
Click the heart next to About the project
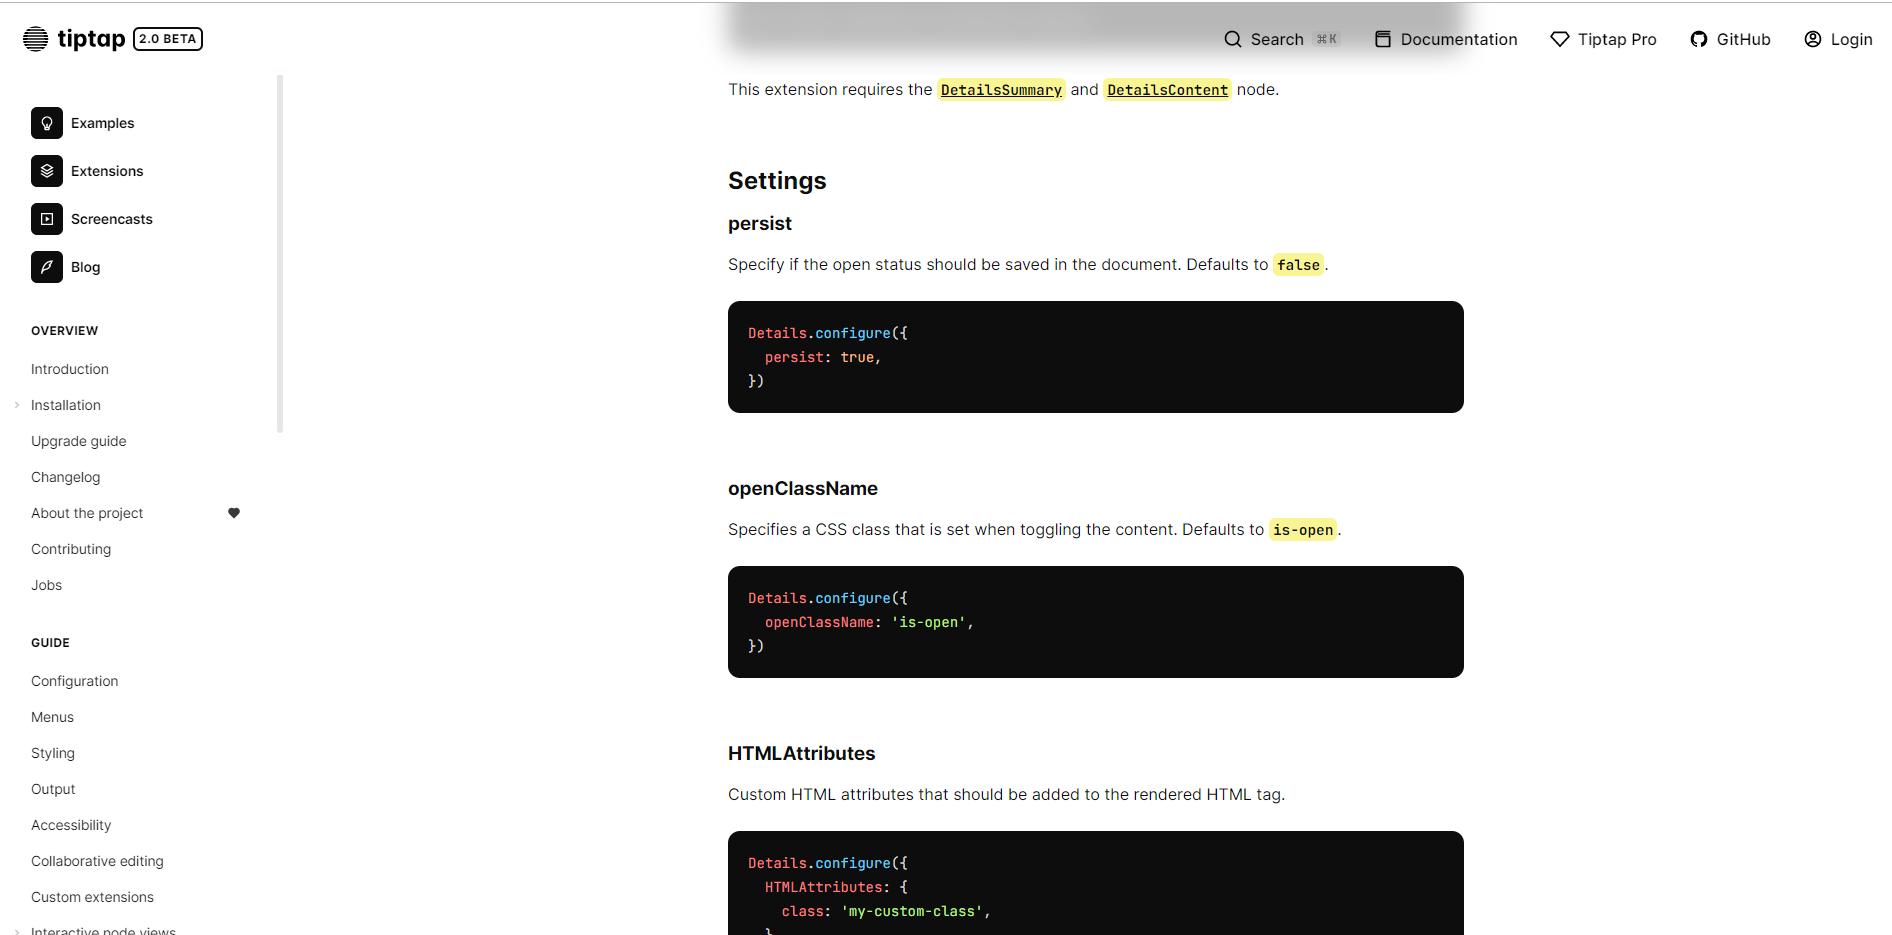233,512
